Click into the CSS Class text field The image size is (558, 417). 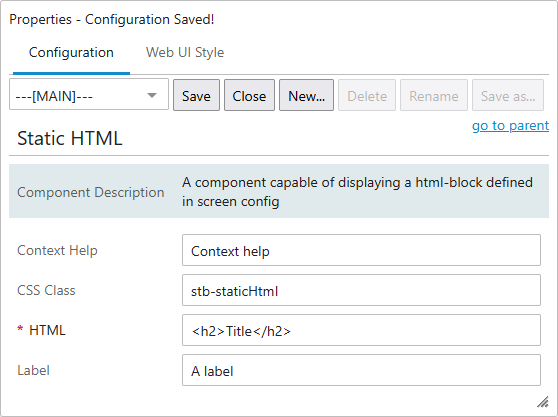[x=362, y=290]
